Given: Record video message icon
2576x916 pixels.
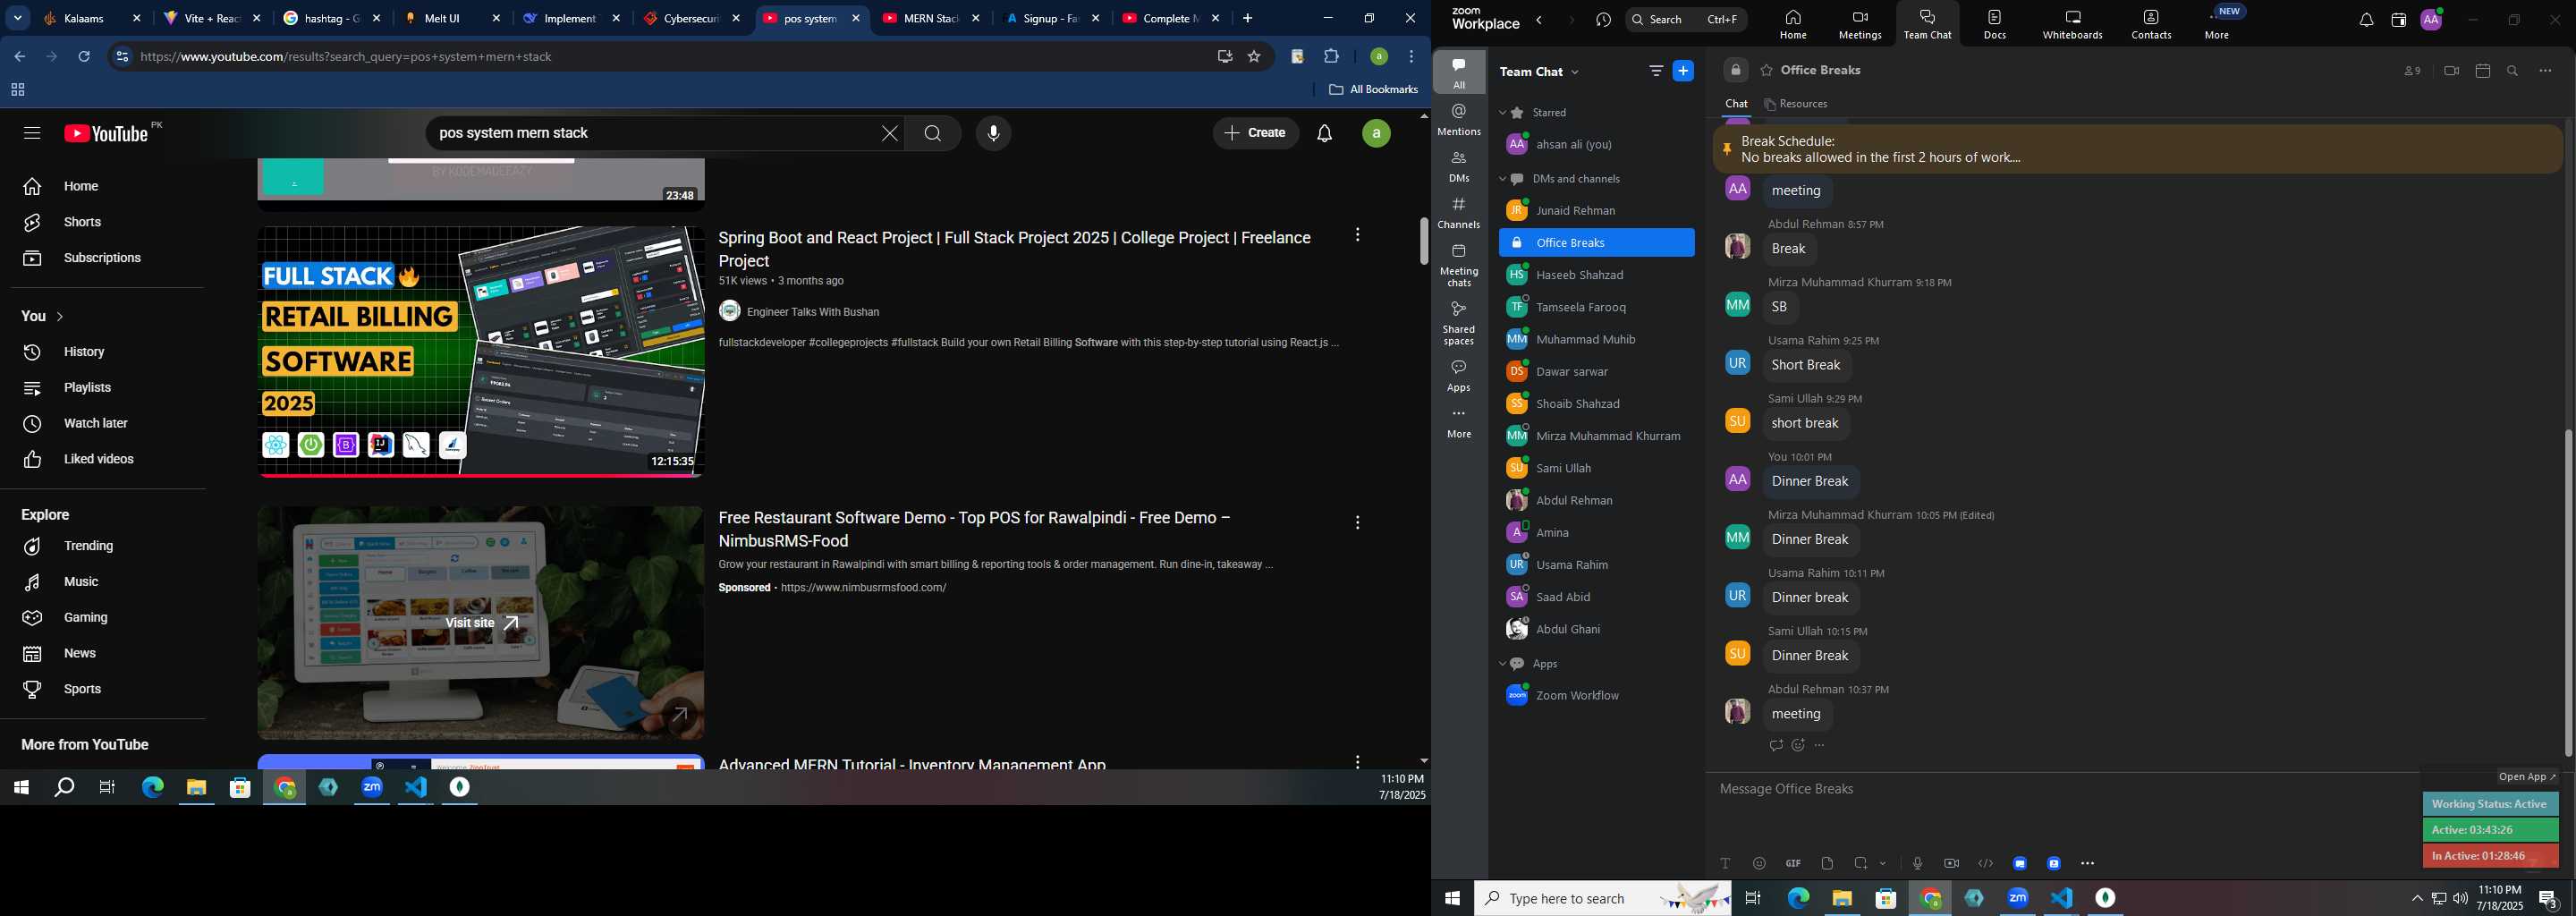Looking at the screenshot, I should [x=1951, y=863].
